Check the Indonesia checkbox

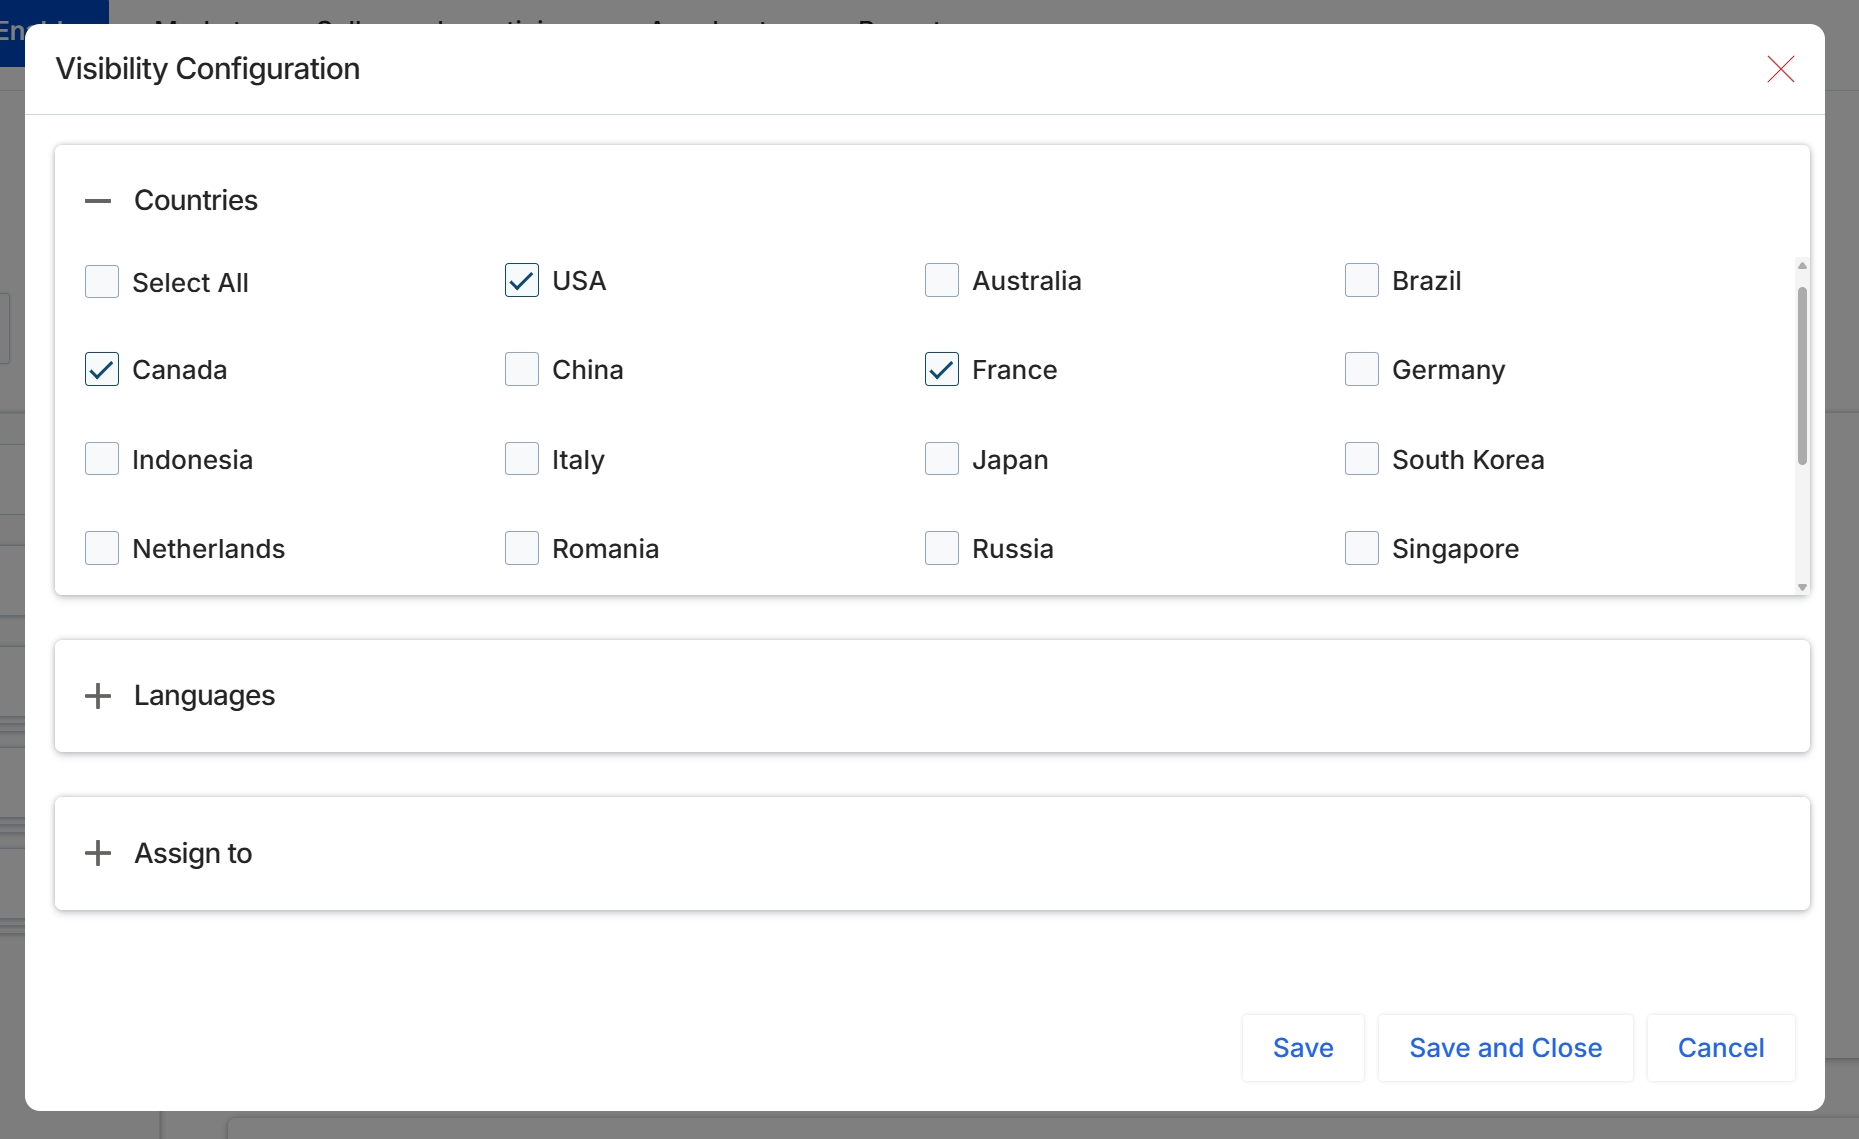pos(102,459)
